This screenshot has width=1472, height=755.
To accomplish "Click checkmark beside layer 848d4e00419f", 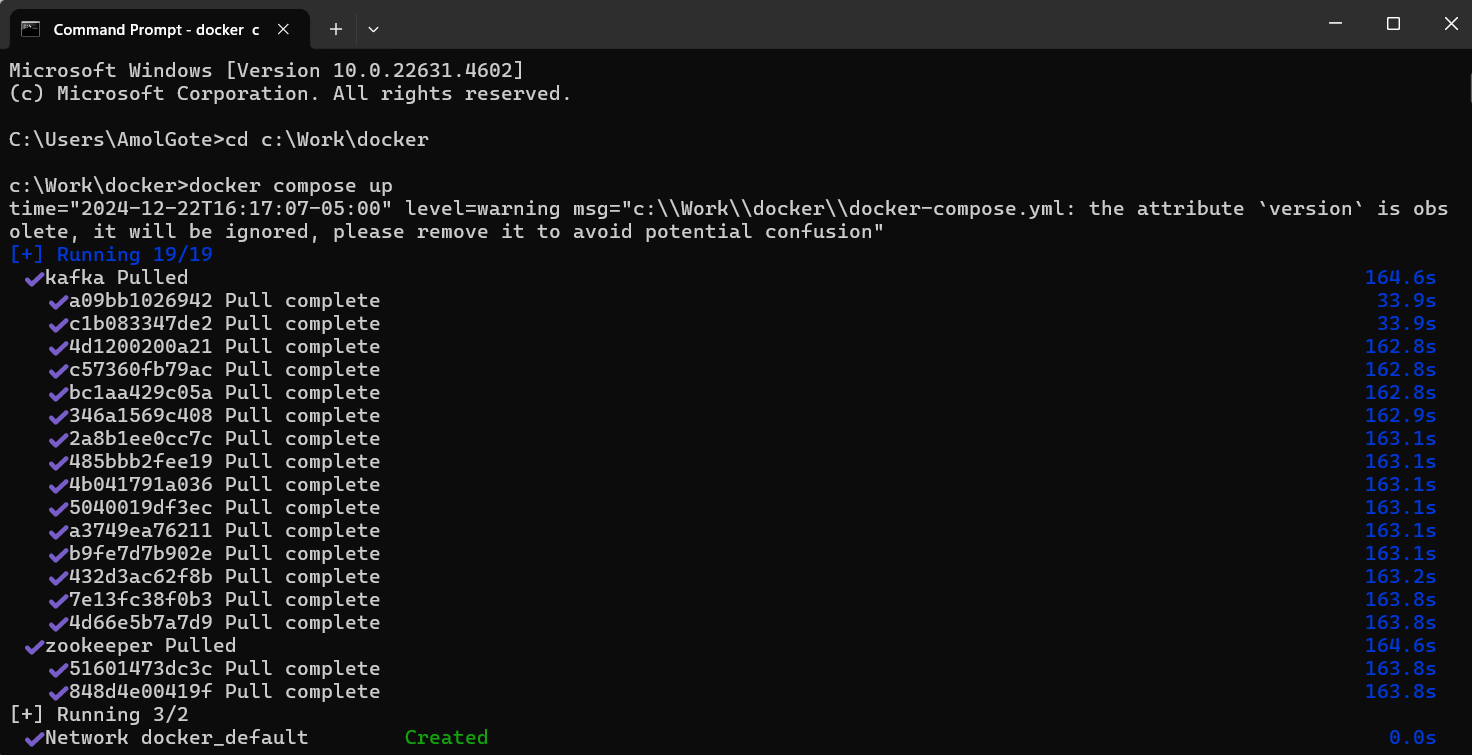I will point(58,692).
